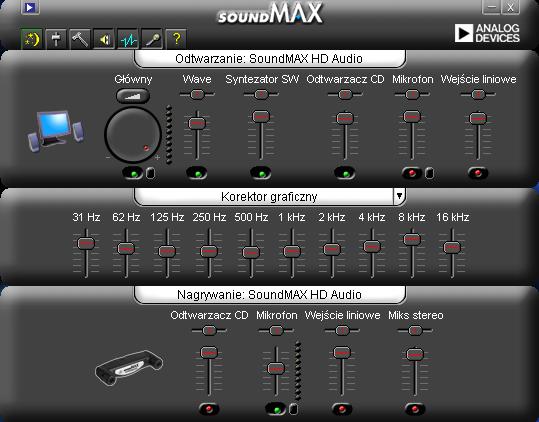Click the 500 Hz equalizer slider

251,254
